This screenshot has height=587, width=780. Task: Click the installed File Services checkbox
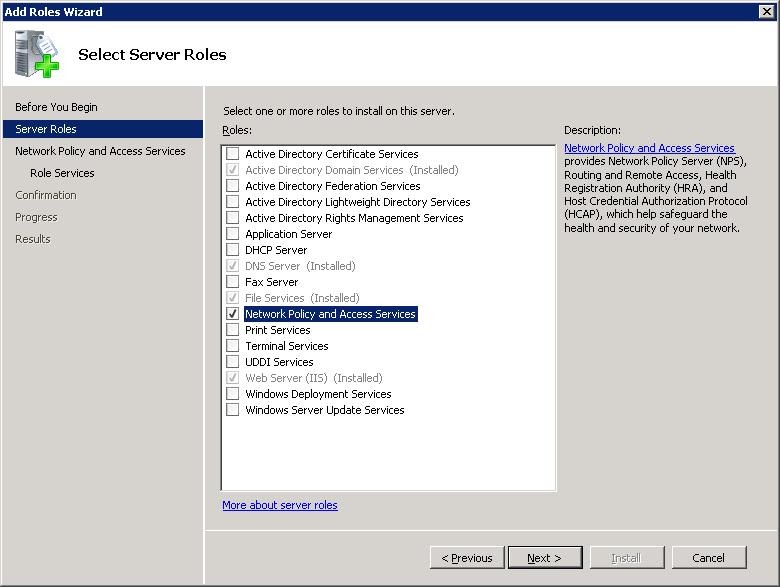232,297
